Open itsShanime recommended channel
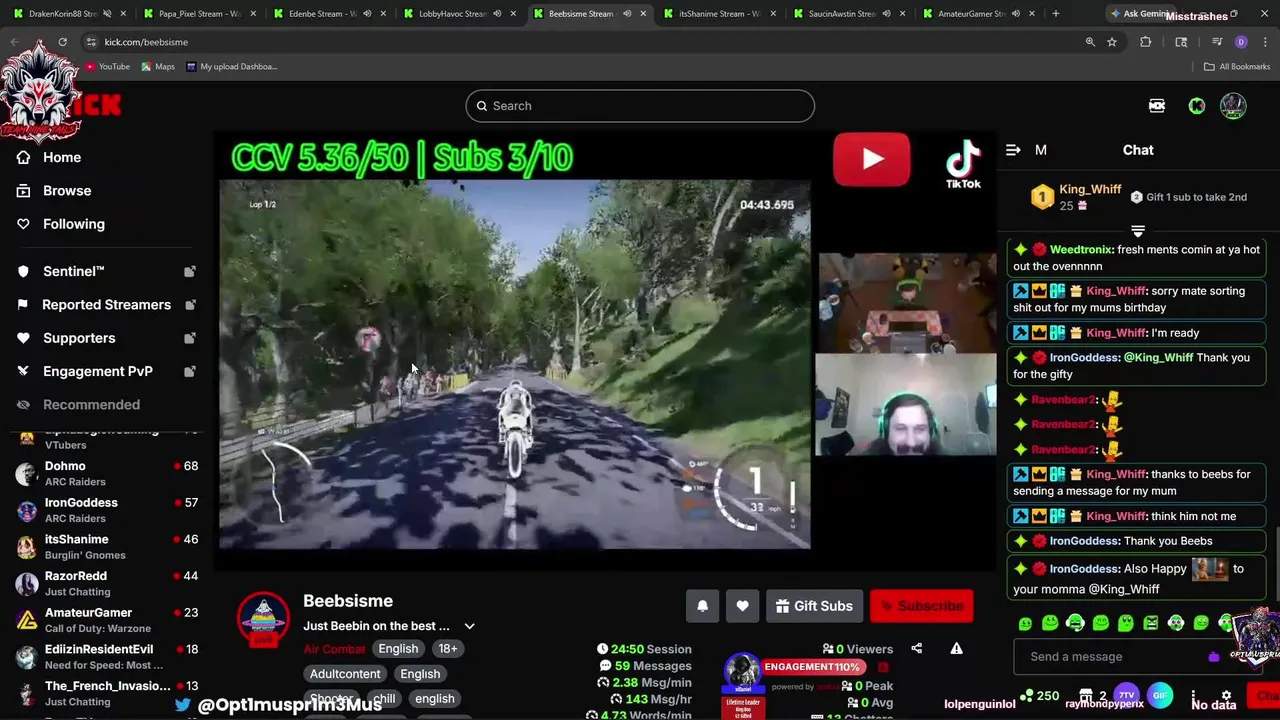 click(x=106, y=547)
